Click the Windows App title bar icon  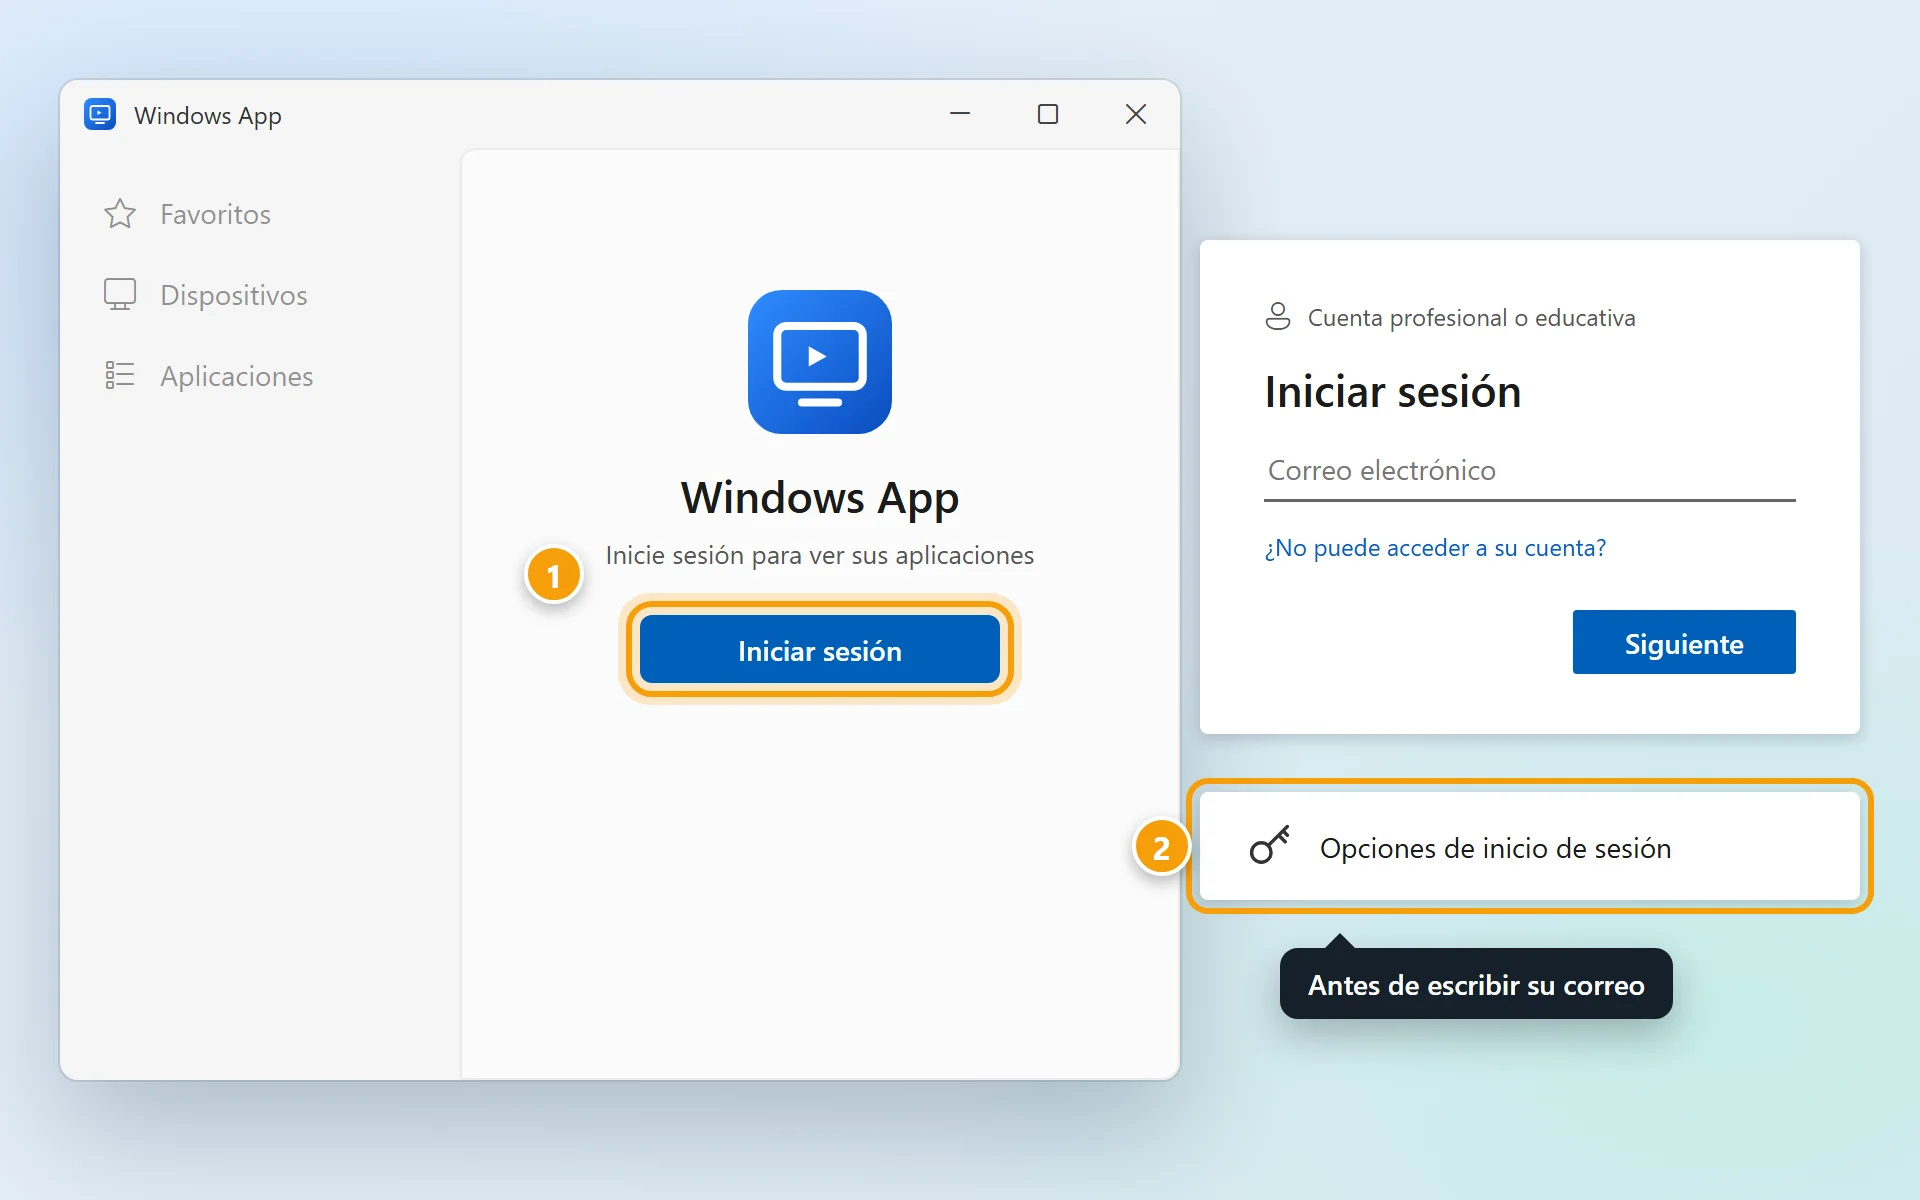pos(100,115)
